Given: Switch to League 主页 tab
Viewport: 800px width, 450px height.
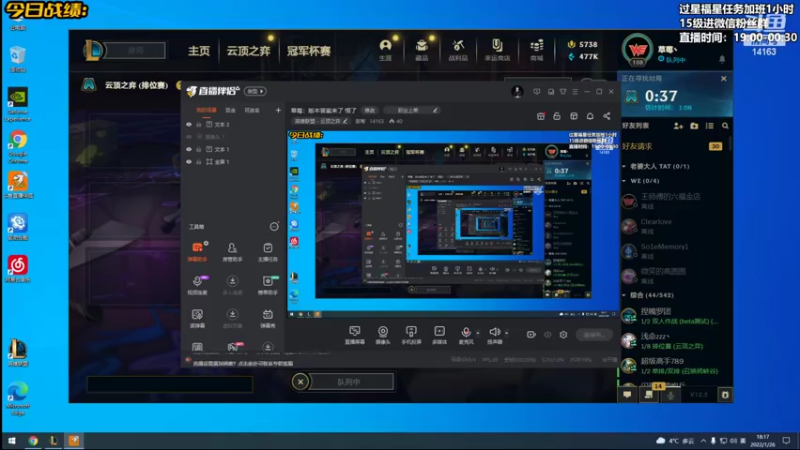Looking at the screenshot, I should pyautogui.click(x=199, y=51).
